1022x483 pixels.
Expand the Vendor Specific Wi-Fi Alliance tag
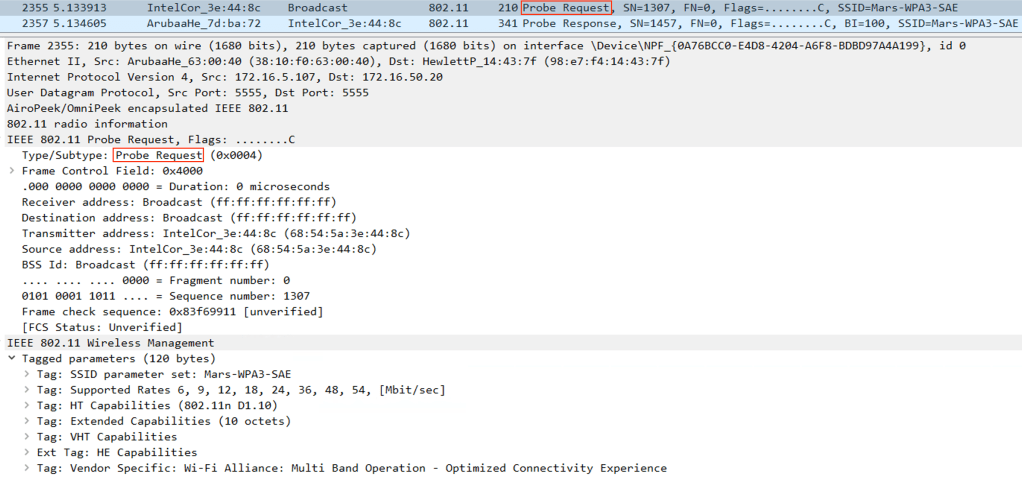(26, 468)
